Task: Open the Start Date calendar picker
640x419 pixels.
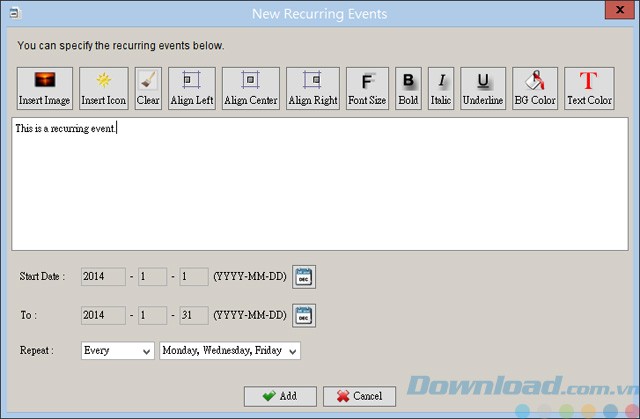Action: tap(304, 277)
